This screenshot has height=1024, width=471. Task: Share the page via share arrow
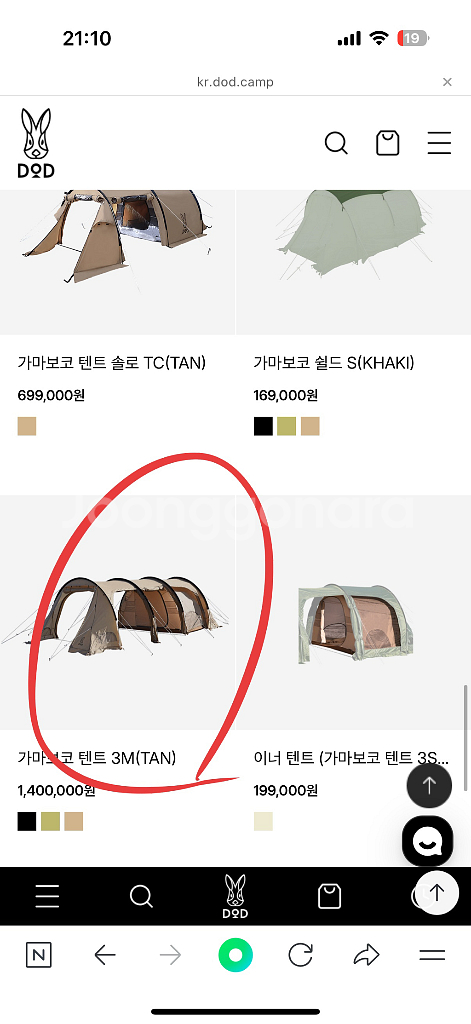click(x=366, y=956)
